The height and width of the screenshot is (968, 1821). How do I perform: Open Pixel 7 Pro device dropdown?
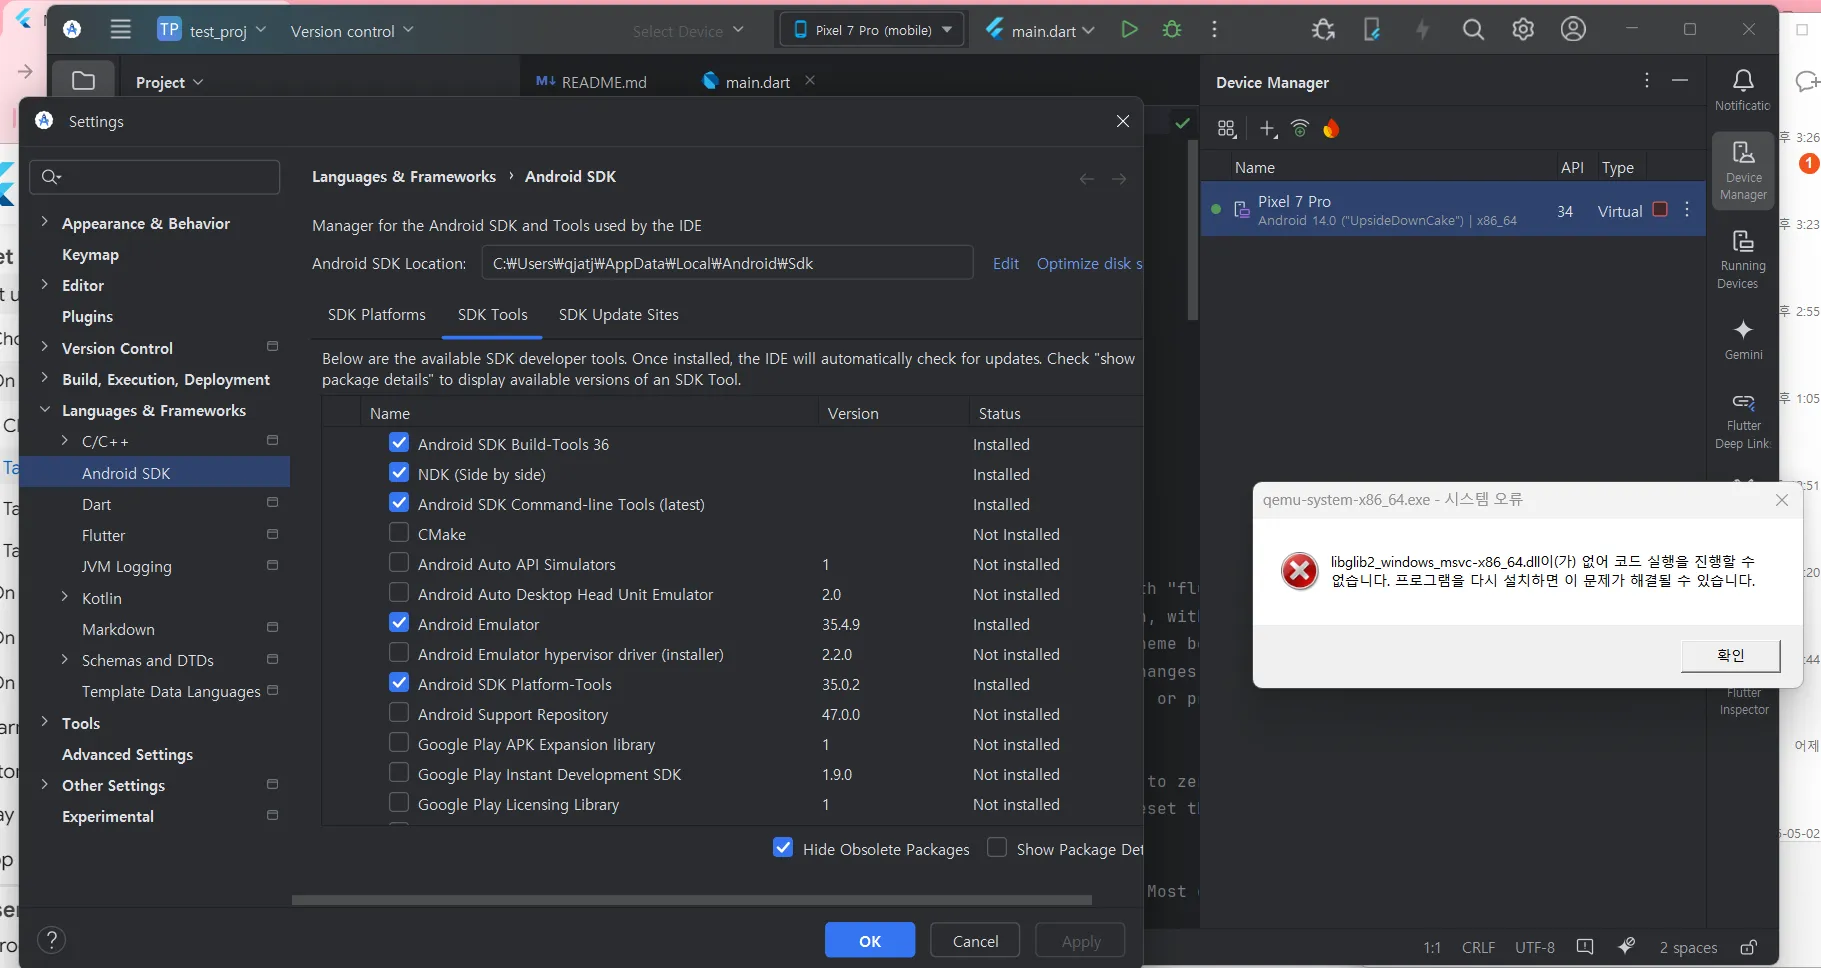pyautogui.click(x=872, y=30)
